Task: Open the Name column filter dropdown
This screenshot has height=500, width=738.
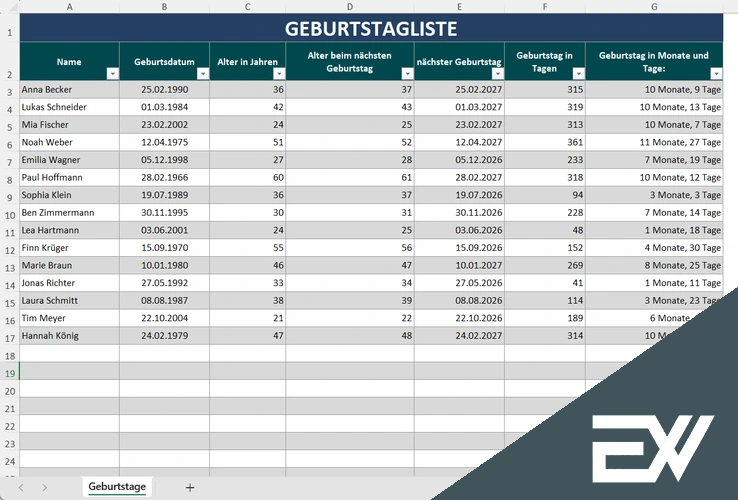Action: click(112, 73)
